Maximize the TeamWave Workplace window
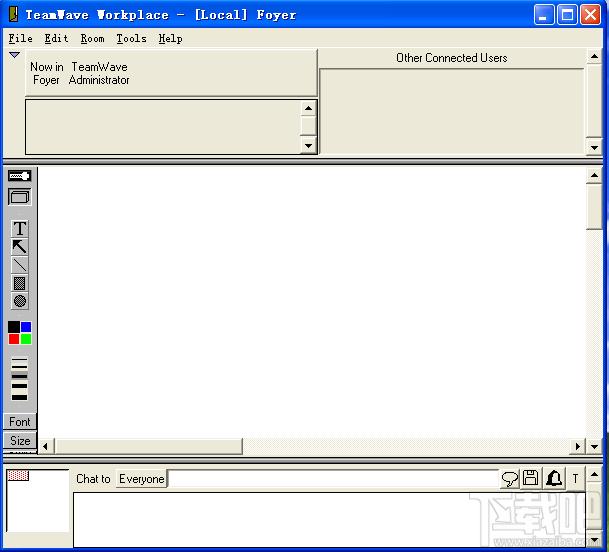The width and height of the screenshot is (609, 552). pyautogui.click(x=567, y=15)
